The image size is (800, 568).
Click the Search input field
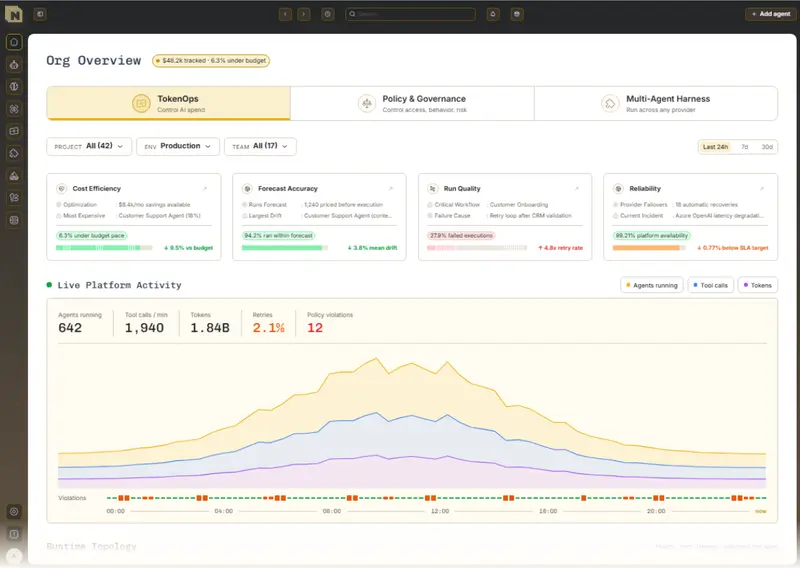click(411, 14)
